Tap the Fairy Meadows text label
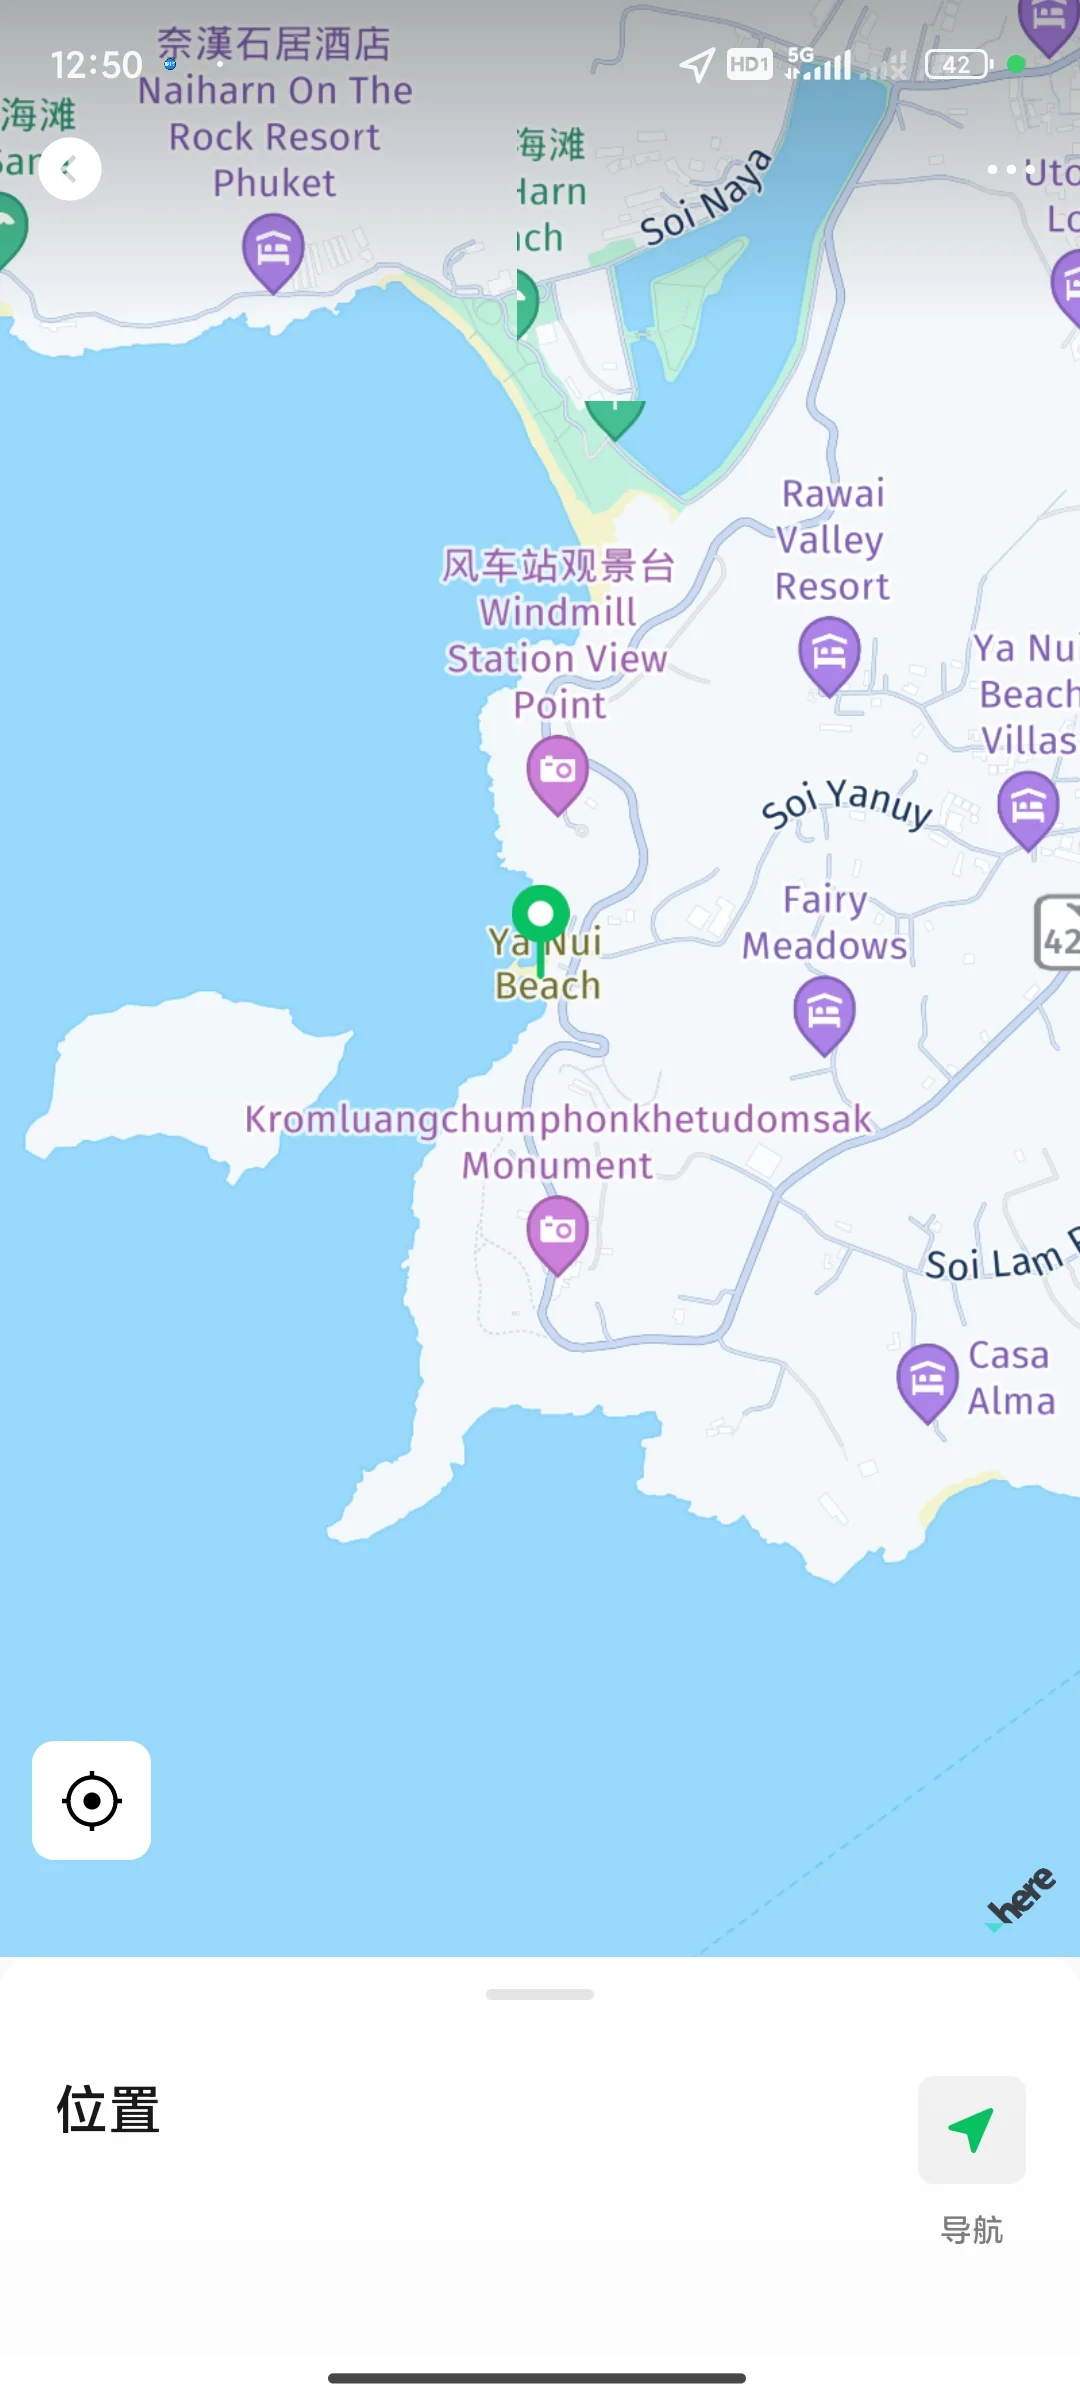This screenshot has height=2400, width=1080. click(825, 922)
